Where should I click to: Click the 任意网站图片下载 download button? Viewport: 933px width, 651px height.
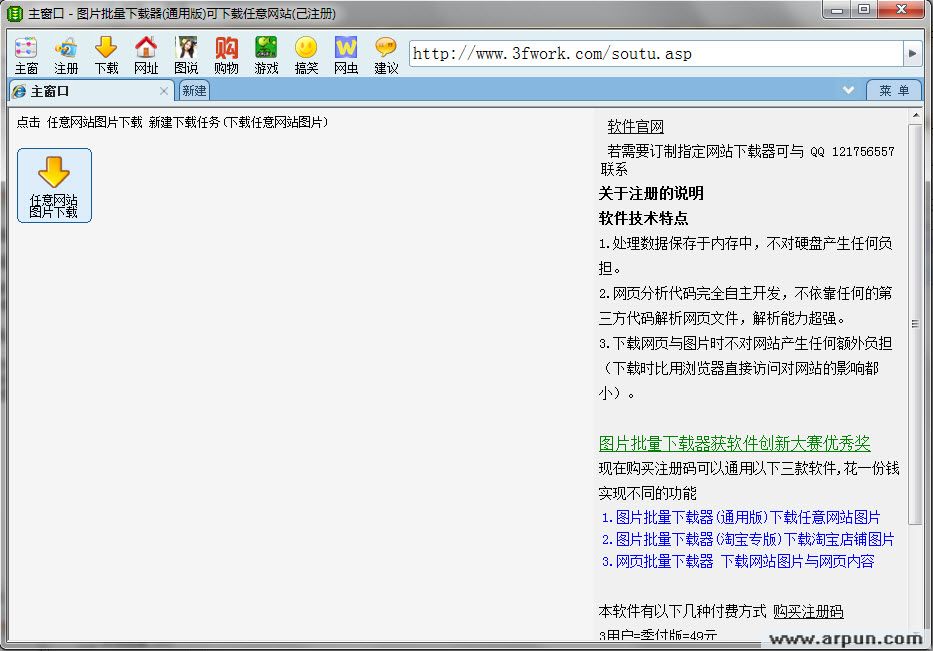pos(54,185)
